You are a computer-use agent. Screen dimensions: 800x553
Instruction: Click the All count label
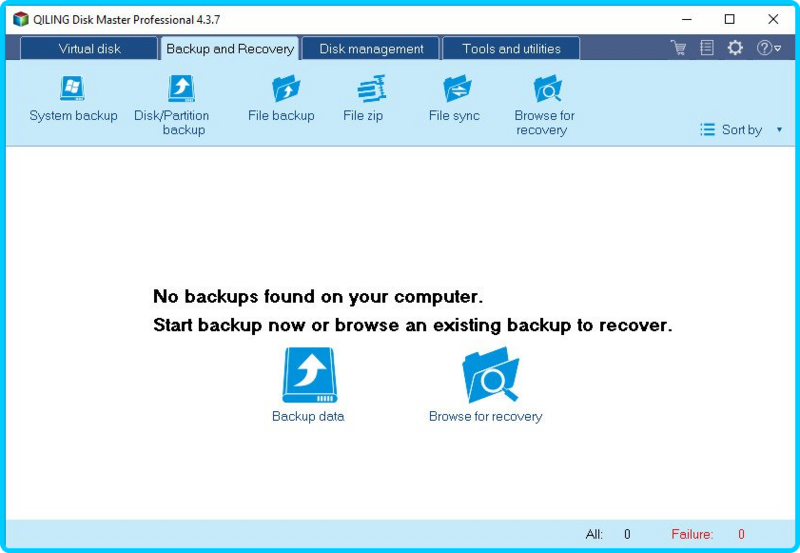pyautogui.click(x=594, y=534)
